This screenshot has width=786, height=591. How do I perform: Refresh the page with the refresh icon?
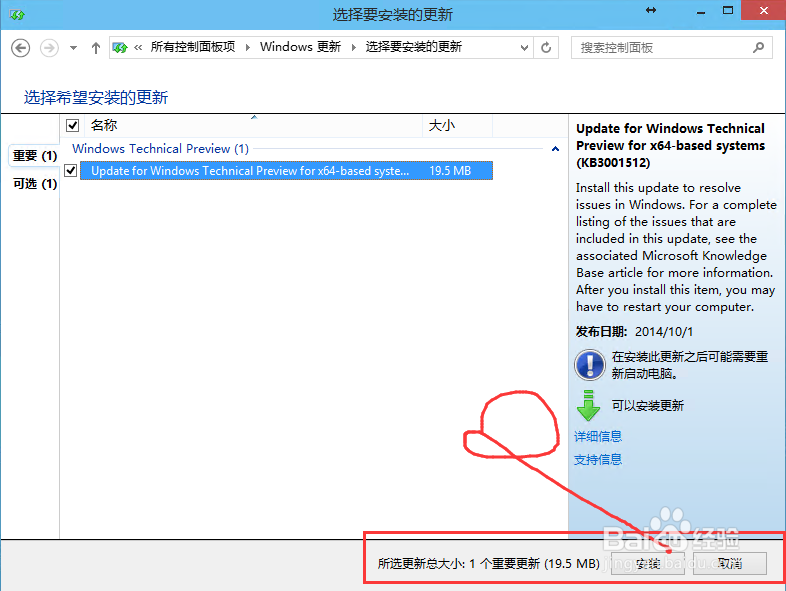pyautogui.click(x=546, y=48)
